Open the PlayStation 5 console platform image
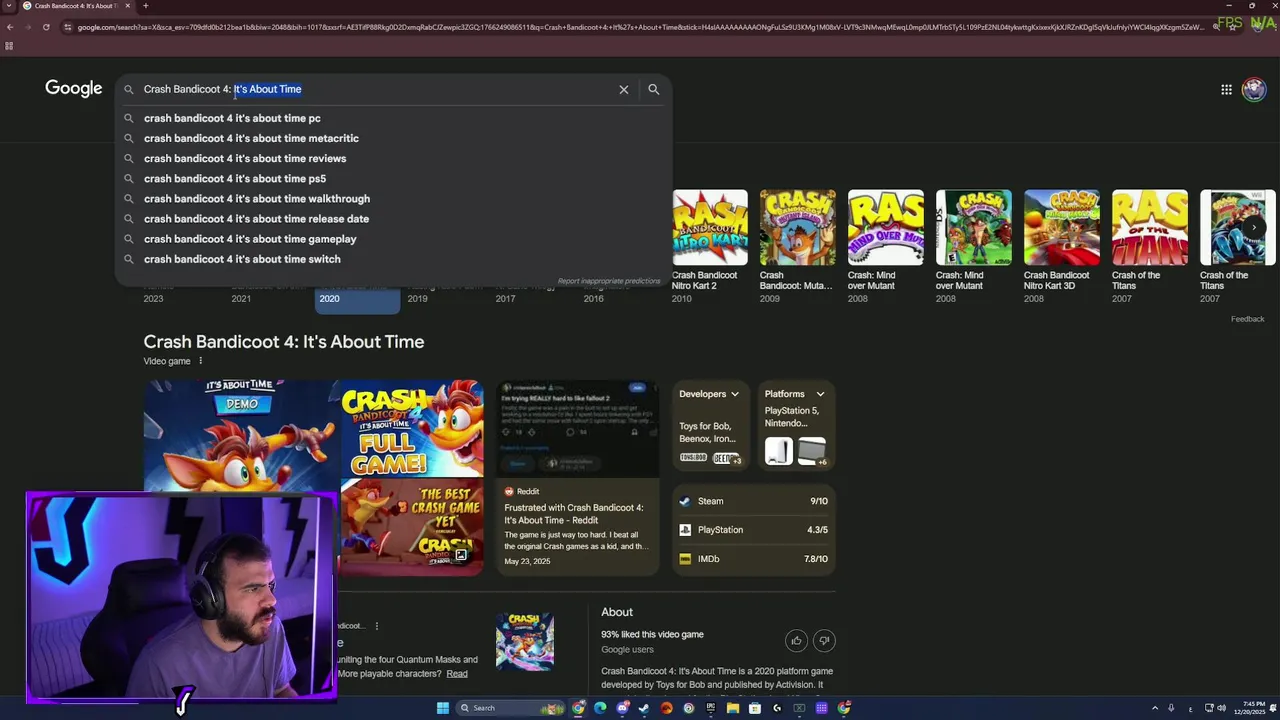The width and height of the screenshot is (1280, 720). 779,452
